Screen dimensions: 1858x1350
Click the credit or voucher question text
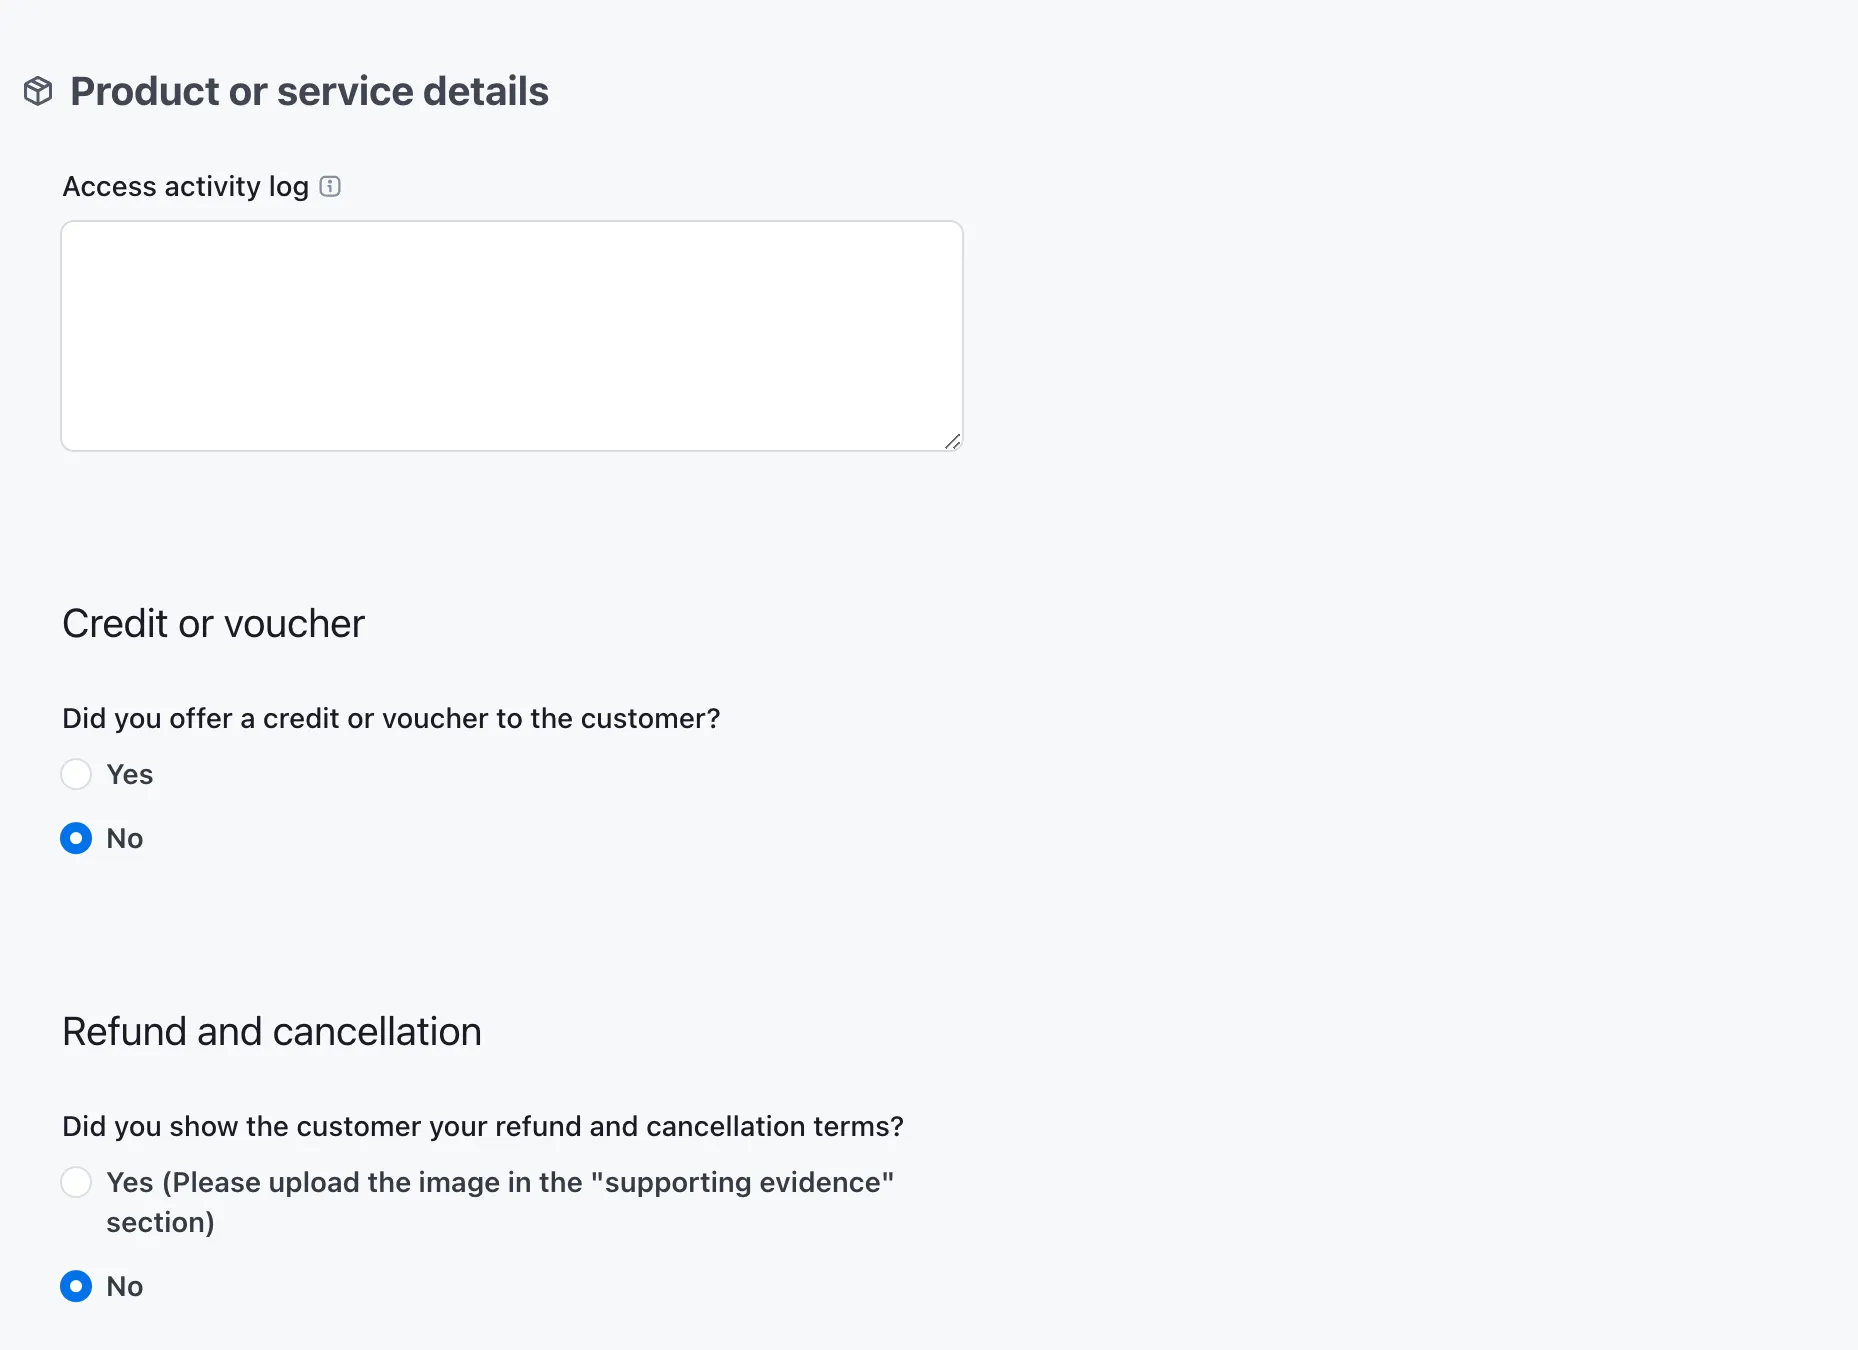pyautogui.click(x=391, y=718)
